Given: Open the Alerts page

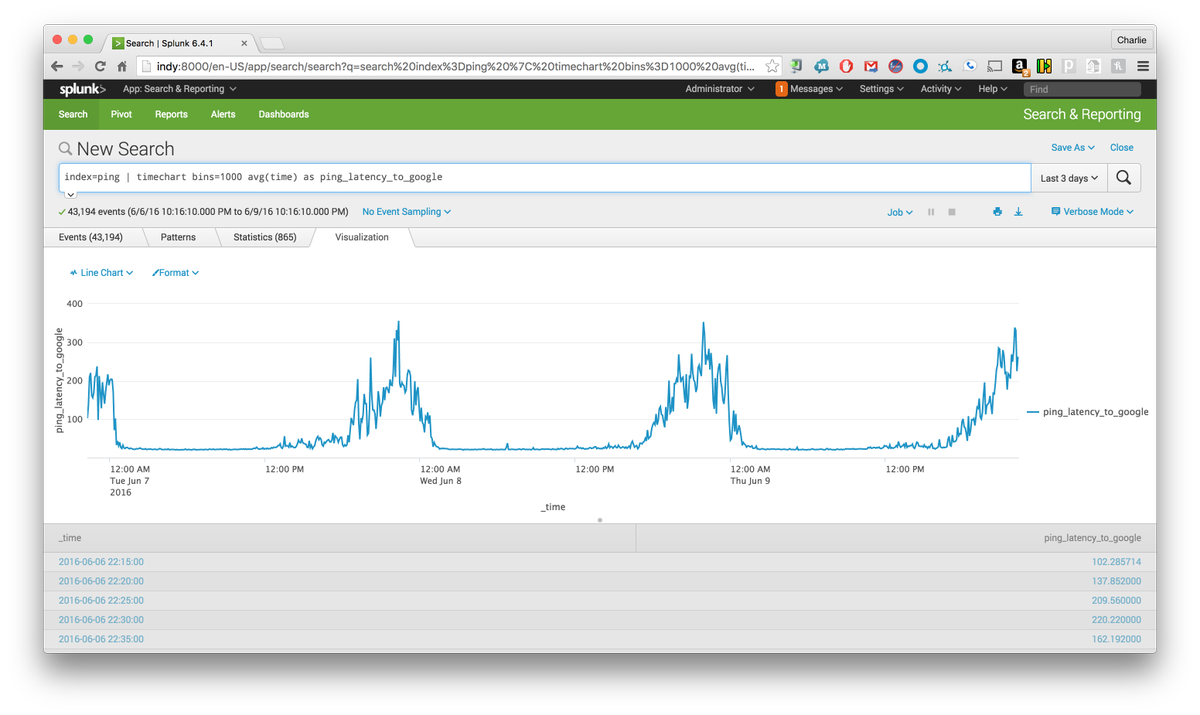Looking at the screenshot, I should [x=223, y=114].
